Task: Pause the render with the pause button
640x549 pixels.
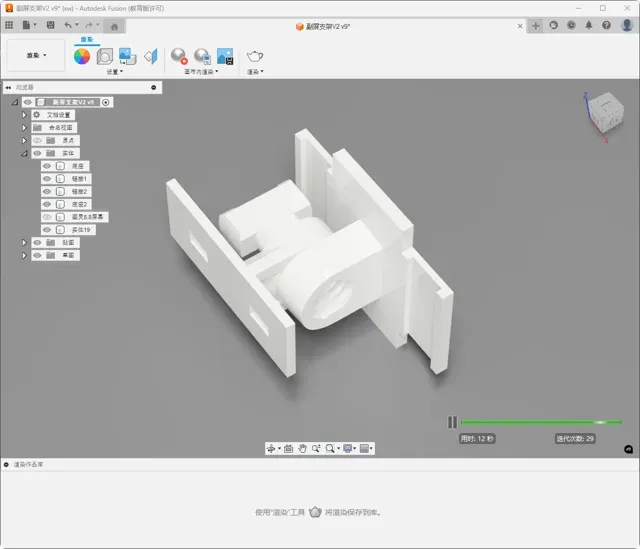Action: [x=452, y=422]
